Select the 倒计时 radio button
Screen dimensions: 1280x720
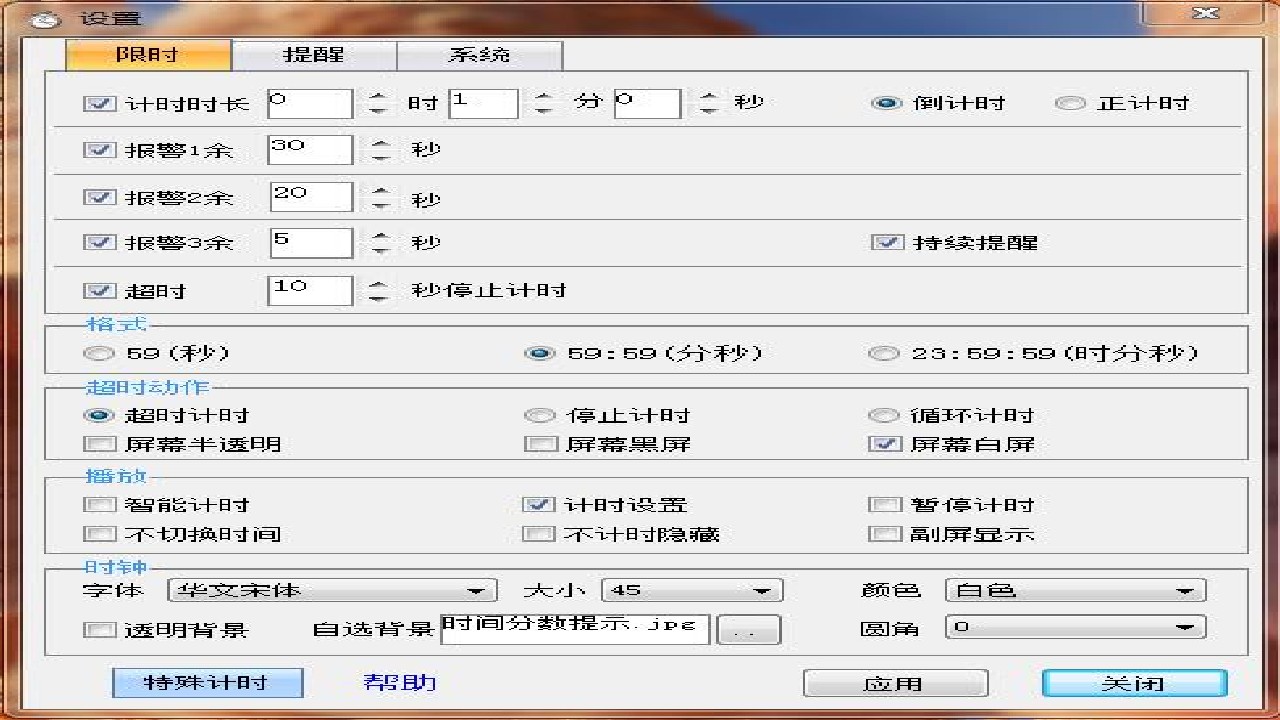[886, 103]
